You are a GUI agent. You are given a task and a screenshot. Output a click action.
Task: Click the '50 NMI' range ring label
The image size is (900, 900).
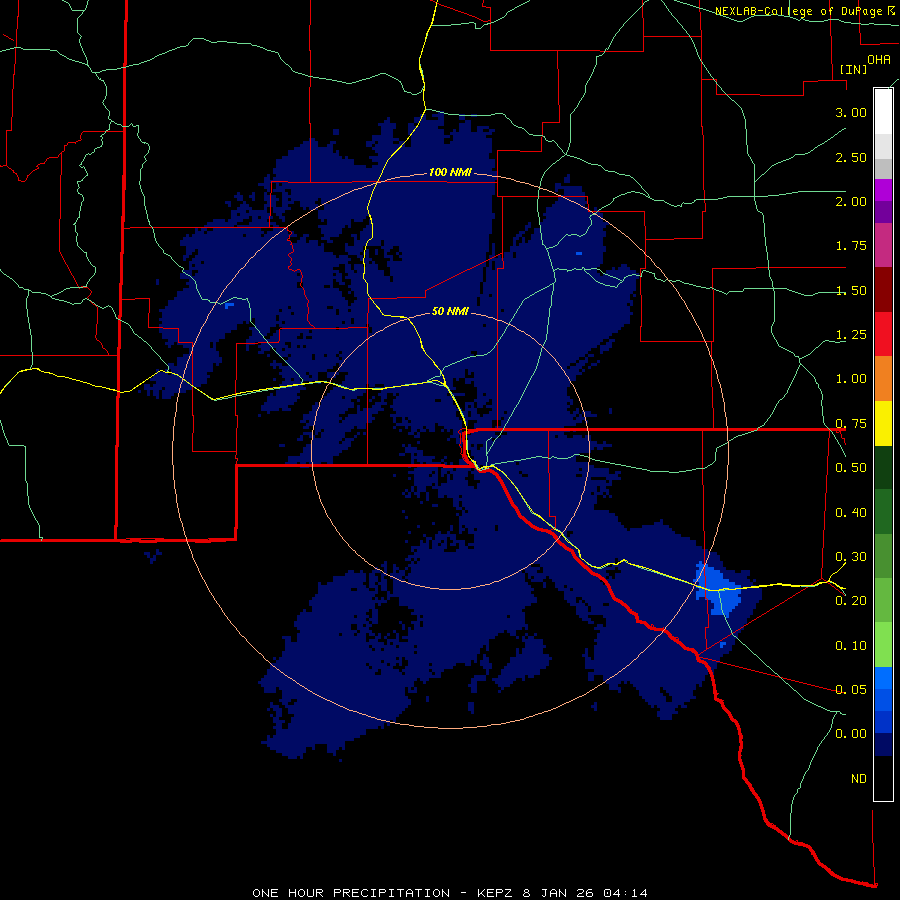click(x=450, y=312)
